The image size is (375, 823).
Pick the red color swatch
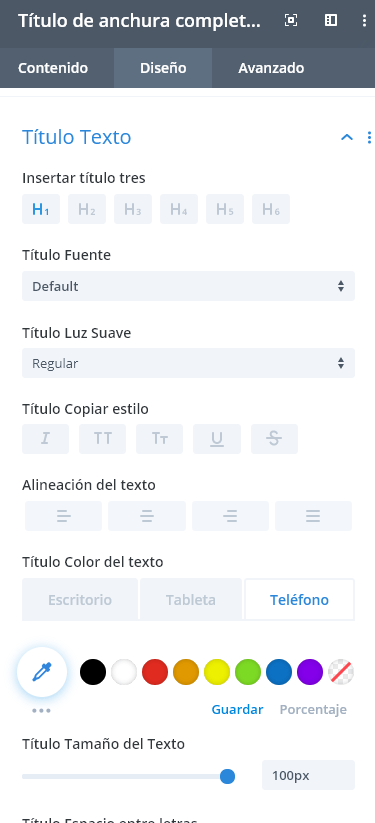(155, 672)
